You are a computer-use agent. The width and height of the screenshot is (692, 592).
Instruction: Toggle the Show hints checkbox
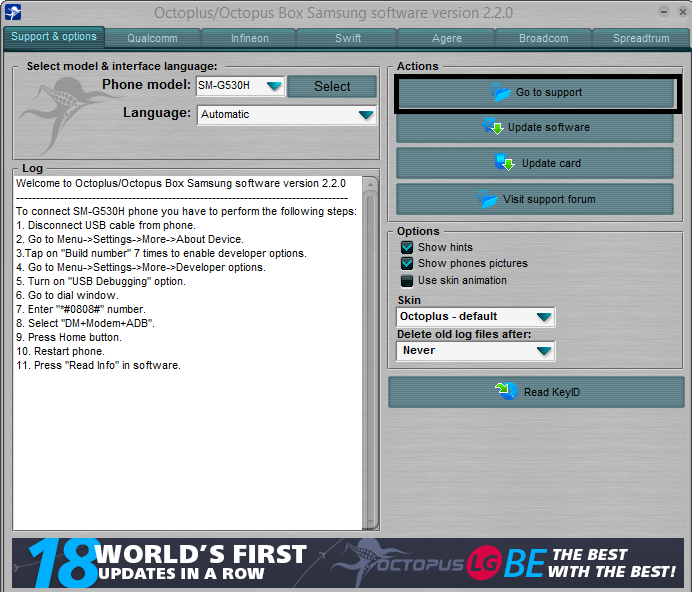(x=407, y=247)
